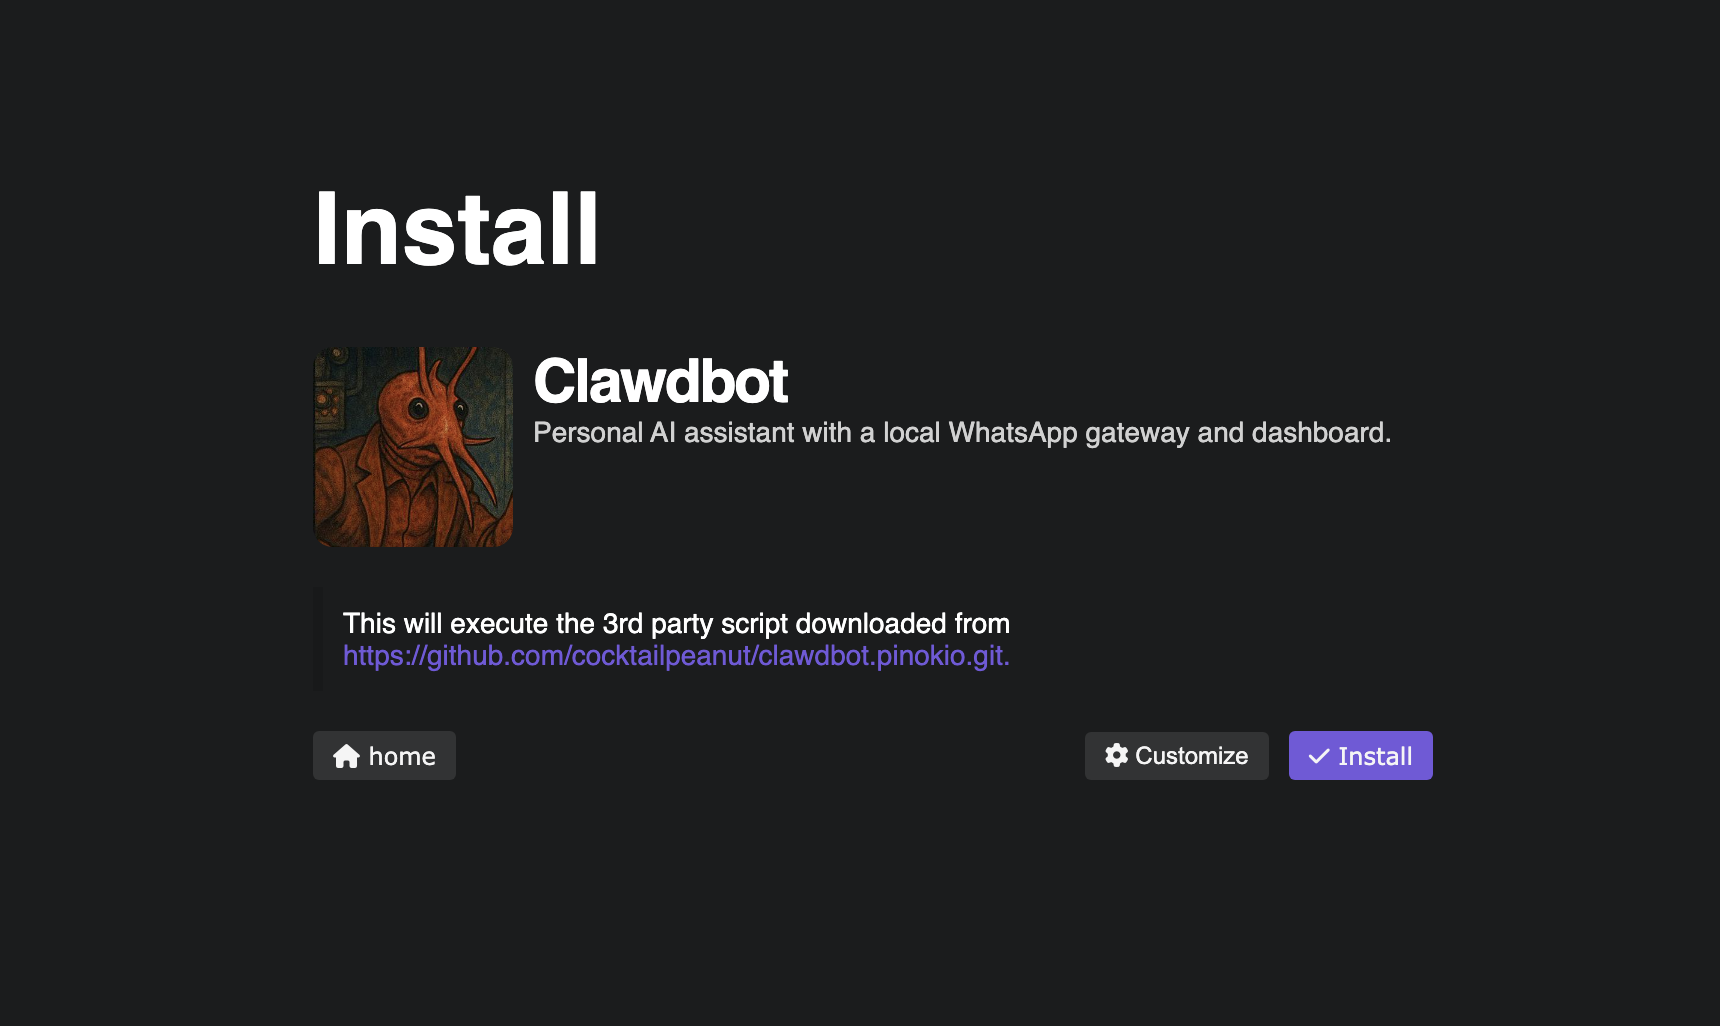Click the Clawdbot app title
Viewport: 1720px width, 1026px height.
pyautogui.click(x=660, y=381)
